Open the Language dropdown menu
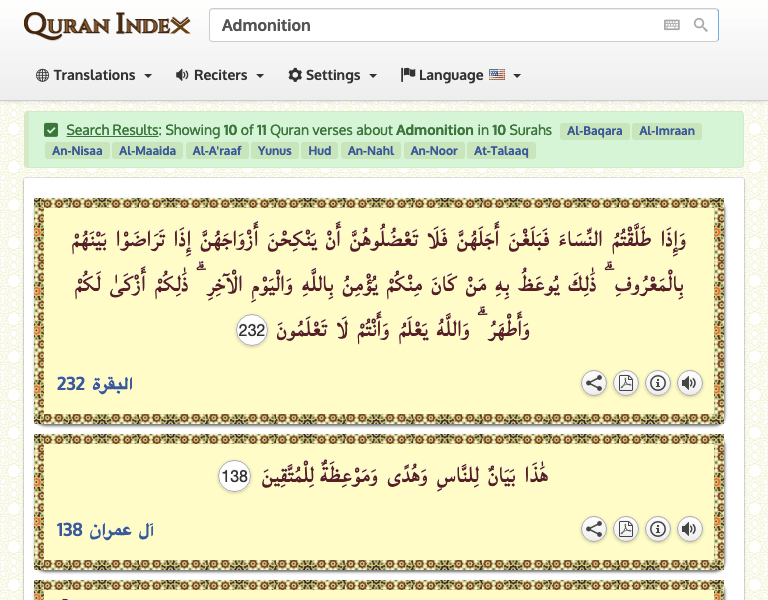Screen dimensions: 768x600 460,75
